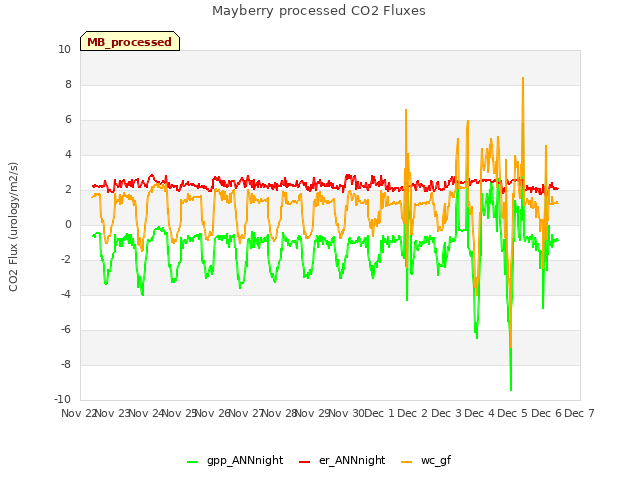This screenshot has height=480, width=640.
Task: Click the tallest orange wc_gf spike peak
Action: click(x=523, y=78)
